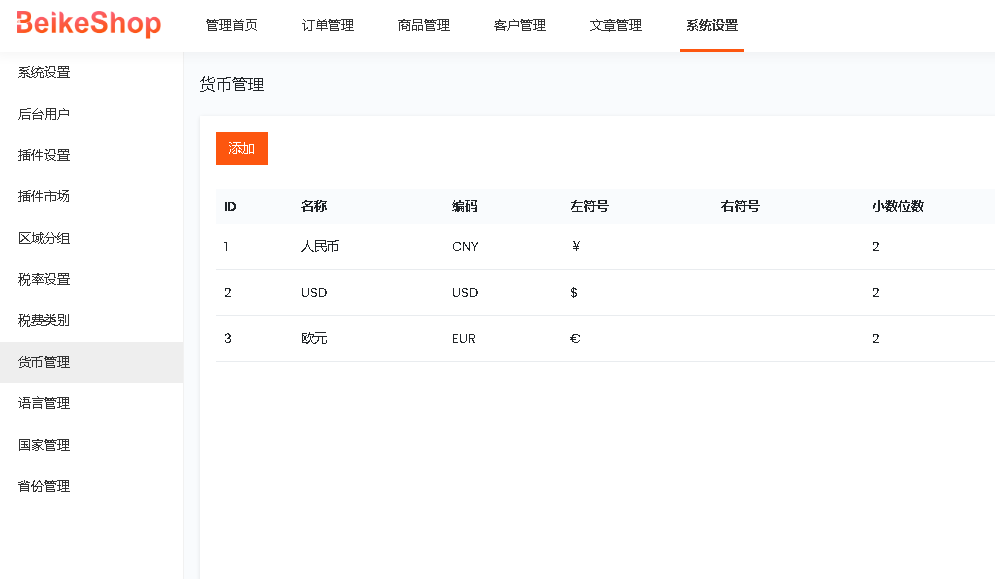The width and height of the screenshot is (995, 579).
Task: Open the 添加 button to add a currency
Action: 241,148
